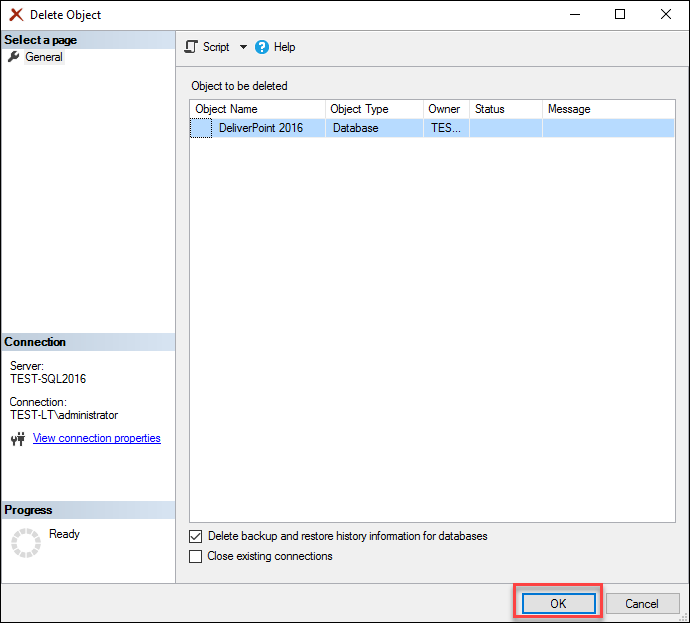Click the Status column header

(506, 109)
